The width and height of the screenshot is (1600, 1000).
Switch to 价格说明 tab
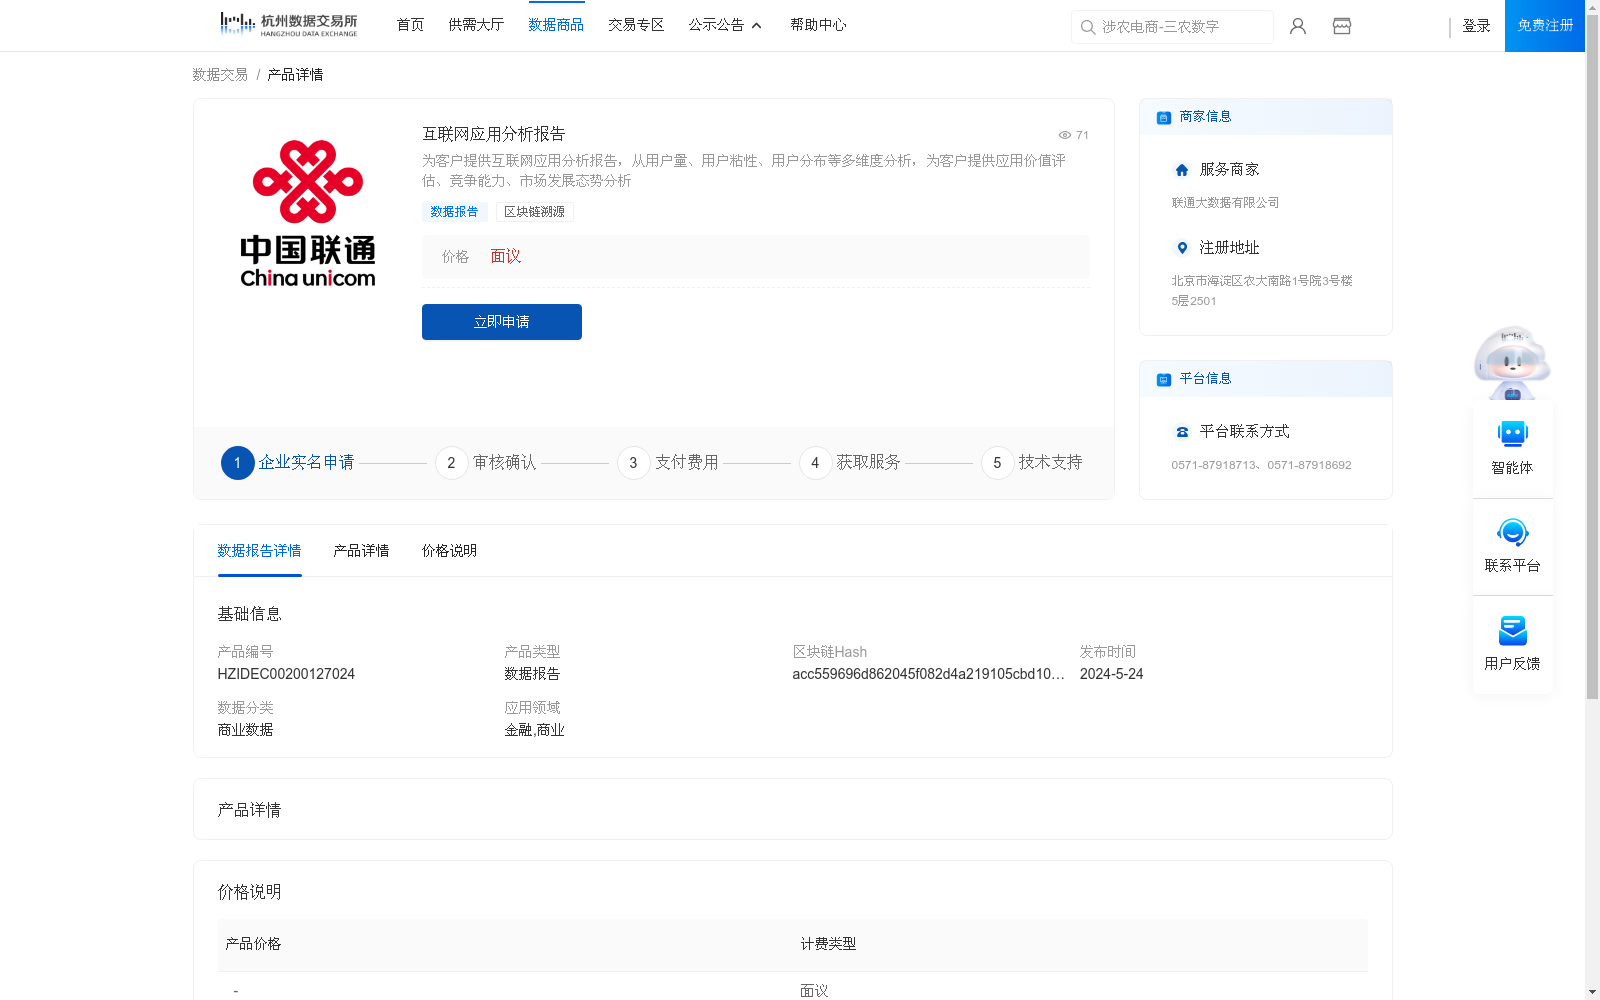coord(449,551)
